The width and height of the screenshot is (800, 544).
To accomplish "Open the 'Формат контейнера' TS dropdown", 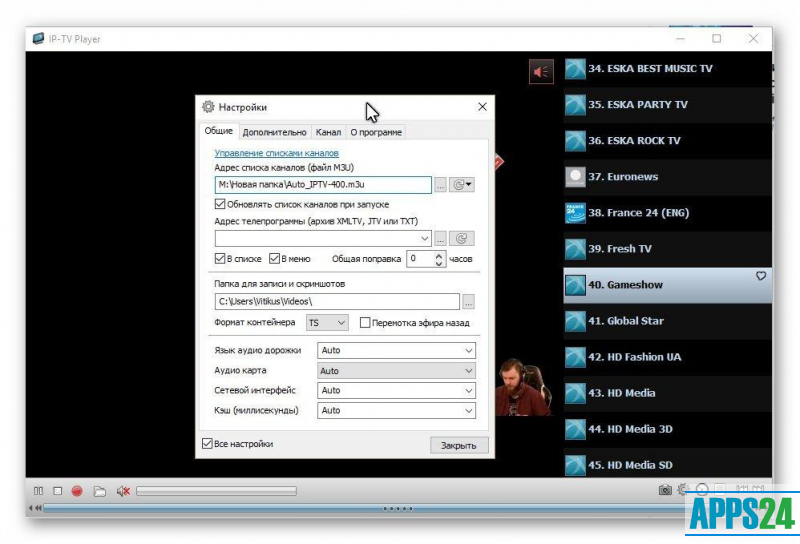I will [x=327, y=323].
